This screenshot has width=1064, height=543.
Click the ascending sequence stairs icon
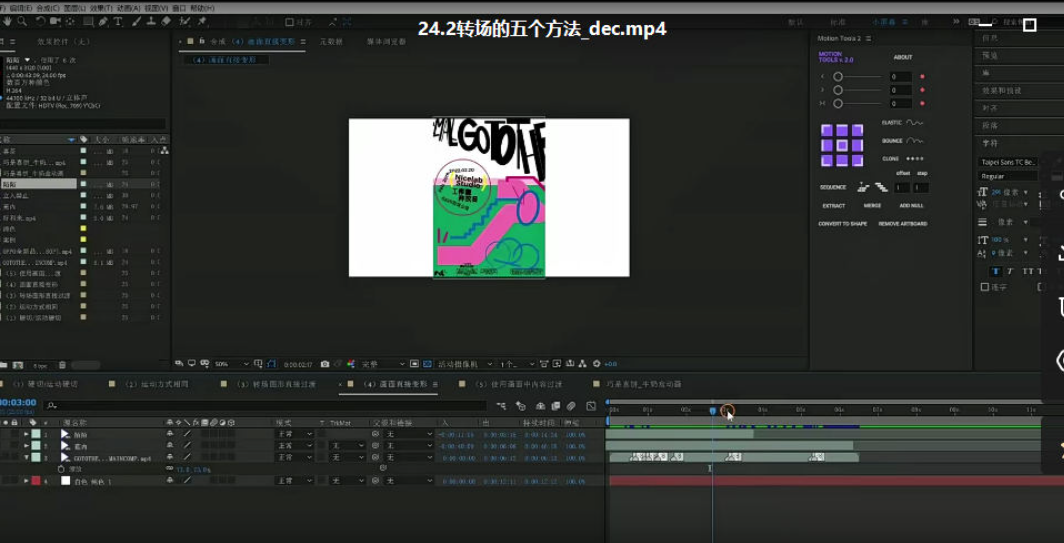pyautogui.click(x=862, y=187)
